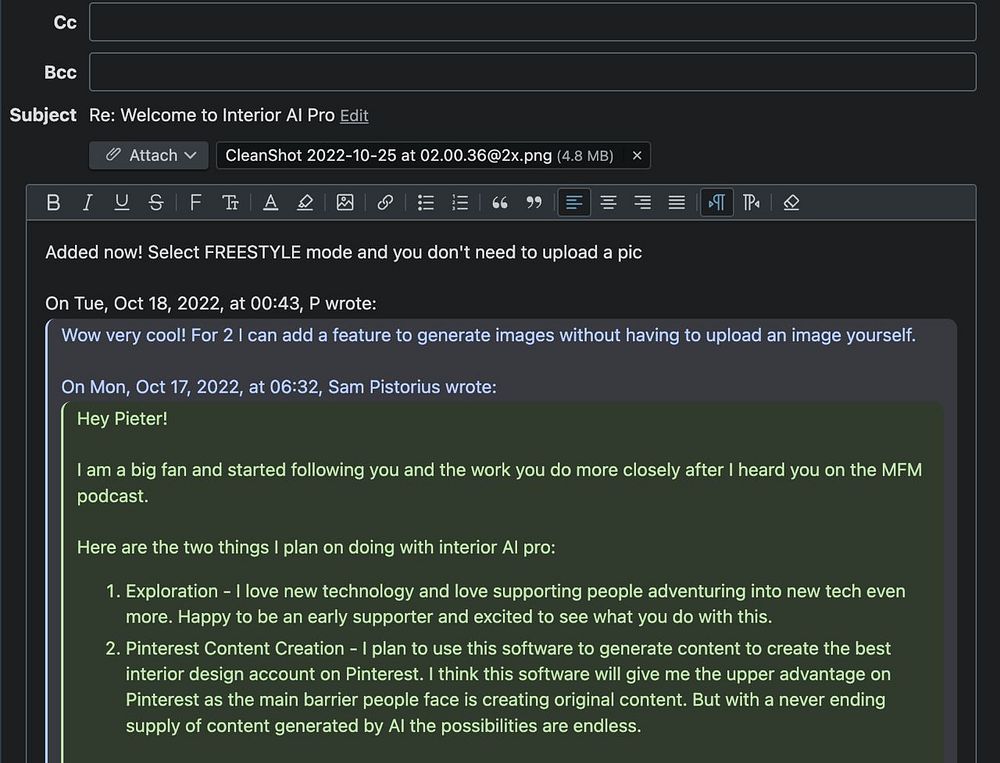Choose text highlight color
This screenshot has height=763, width=1000.
pos(305,203)
